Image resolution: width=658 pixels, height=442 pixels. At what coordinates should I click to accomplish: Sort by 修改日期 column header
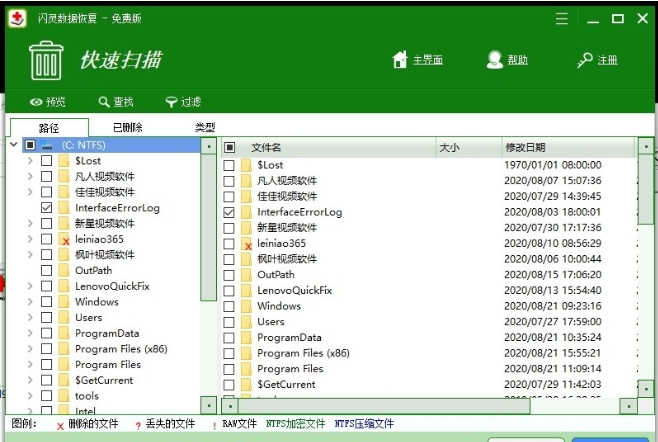tap(526, 148)
